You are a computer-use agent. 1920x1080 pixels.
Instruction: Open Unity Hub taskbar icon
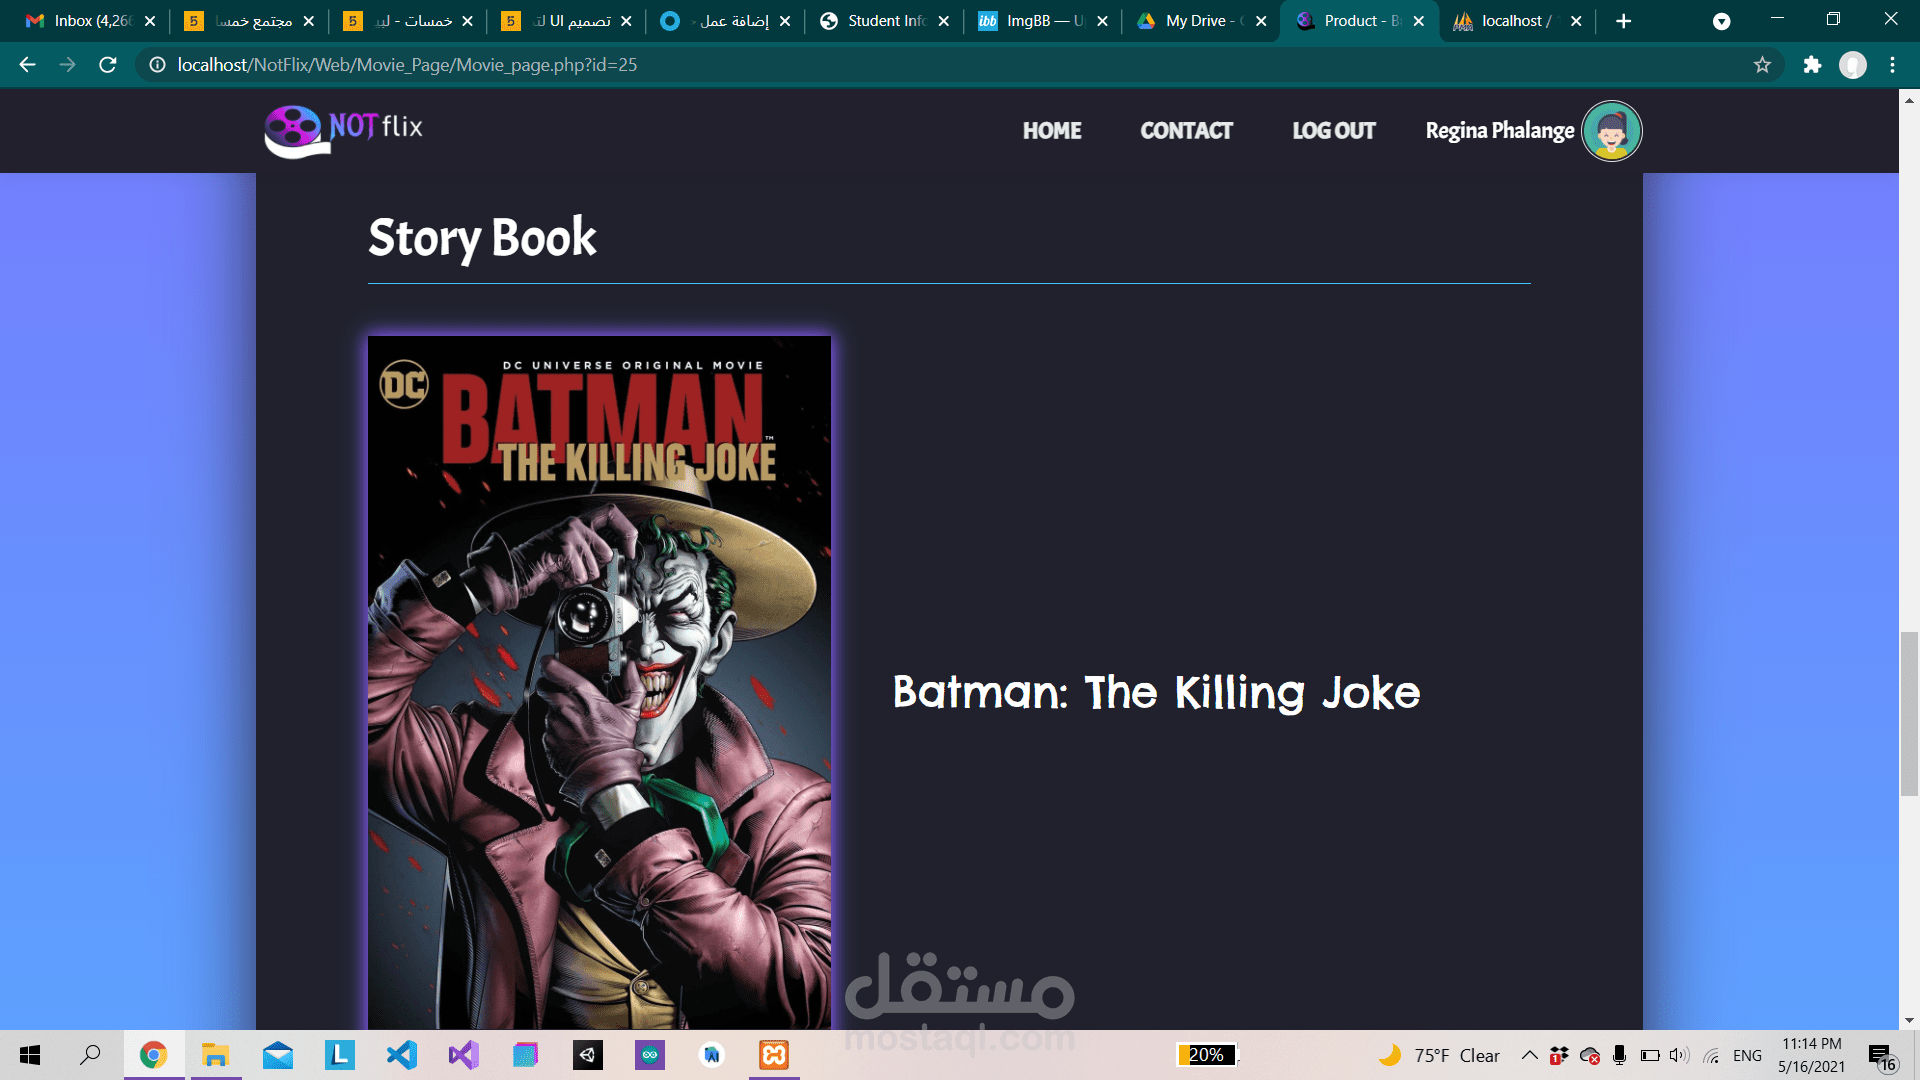point(588,1055)
